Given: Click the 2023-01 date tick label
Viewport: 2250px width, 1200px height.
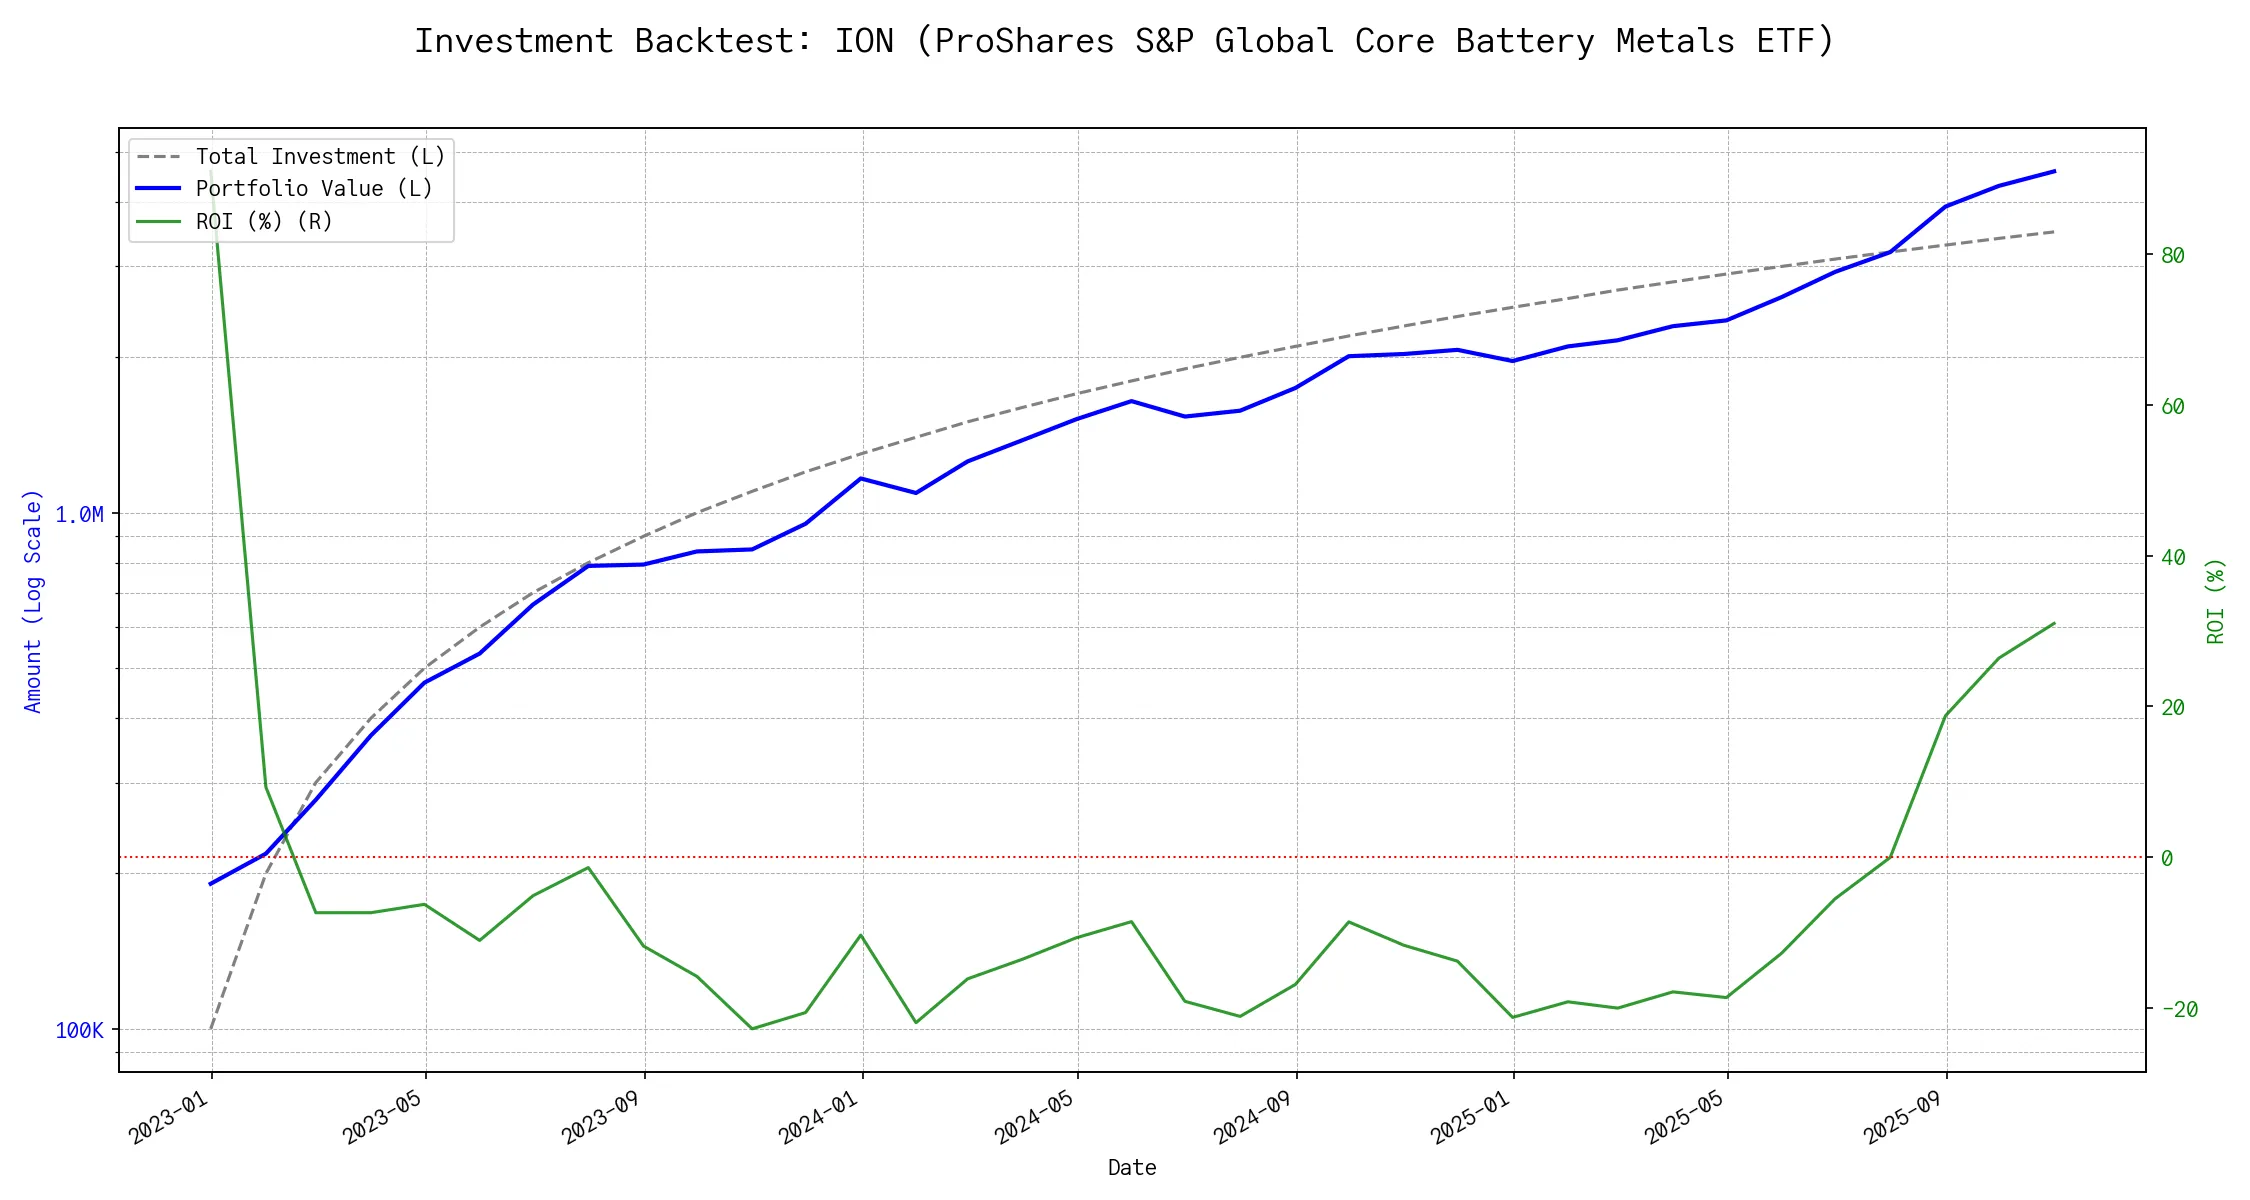Looking at the screenshot, I should 170,1117.
